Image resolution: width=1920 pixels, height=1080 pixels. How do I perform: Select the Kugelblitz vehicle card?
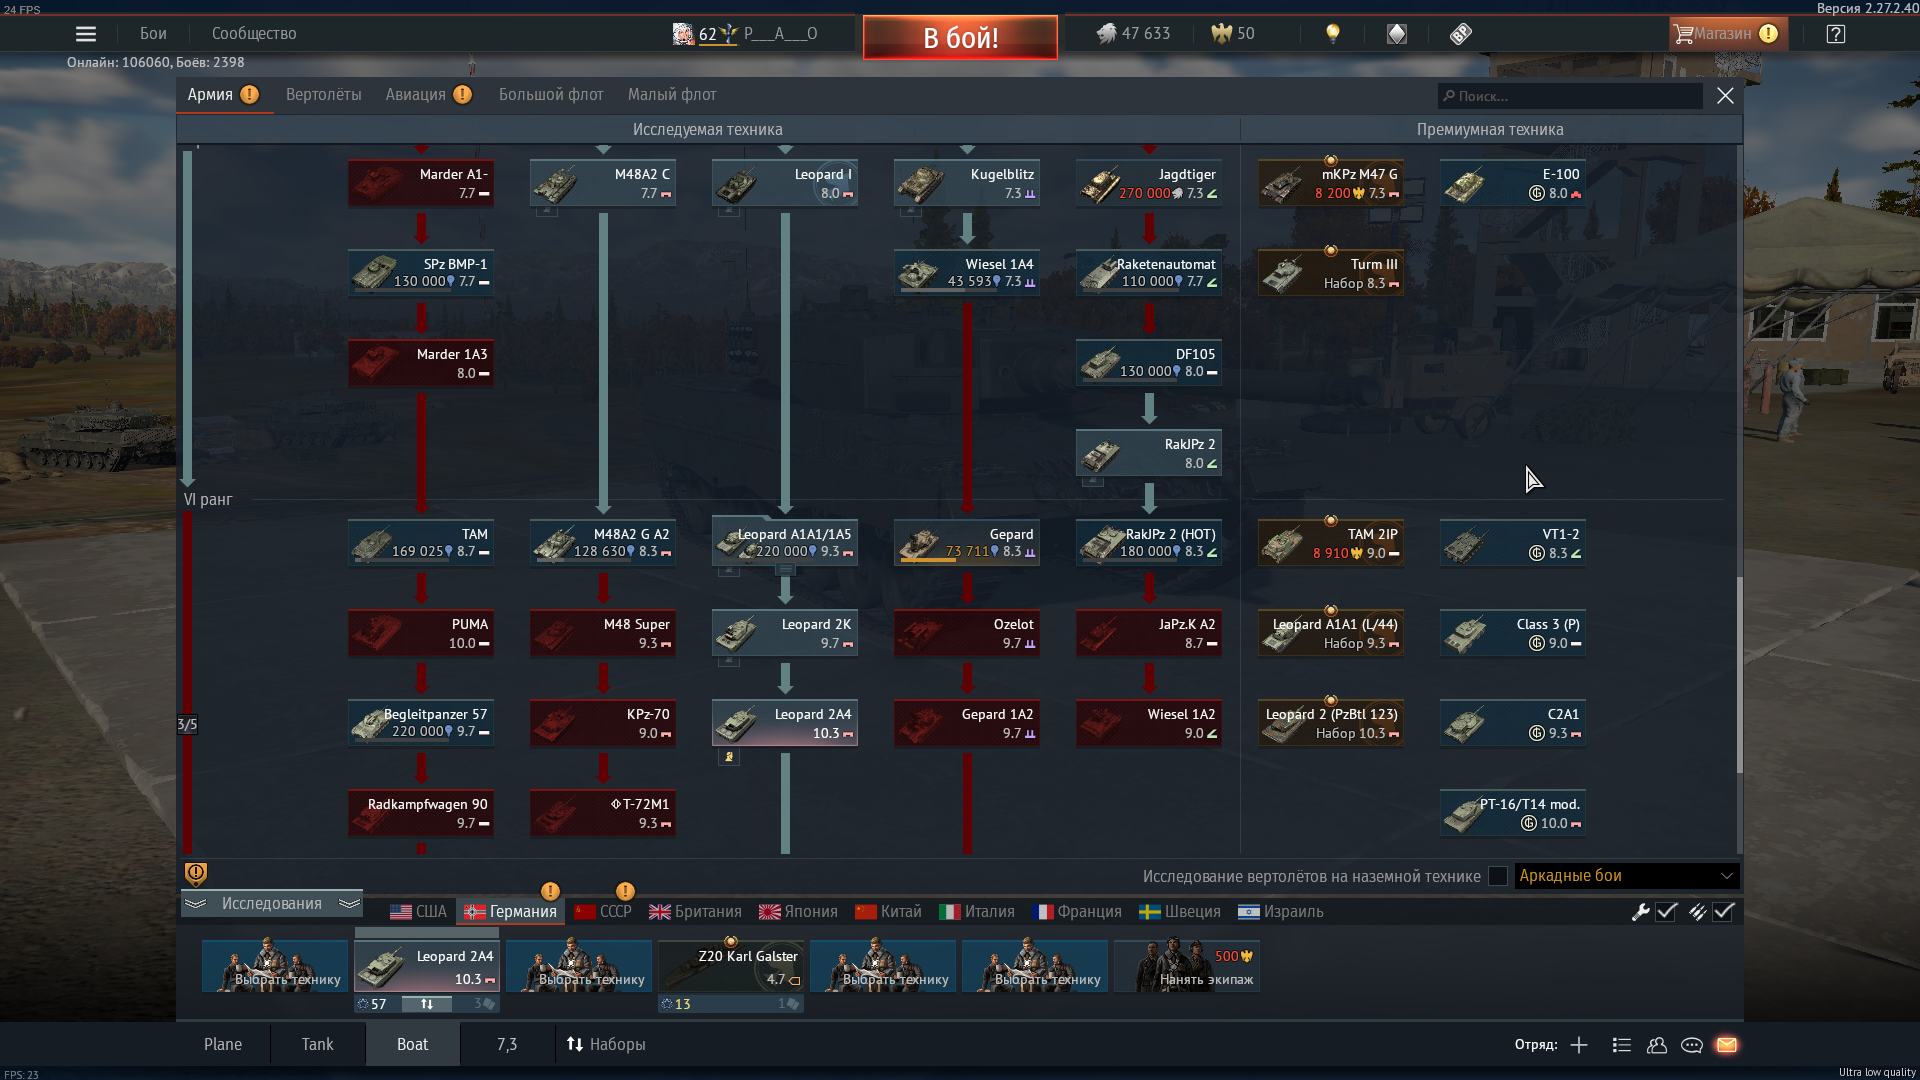[967, 184]
